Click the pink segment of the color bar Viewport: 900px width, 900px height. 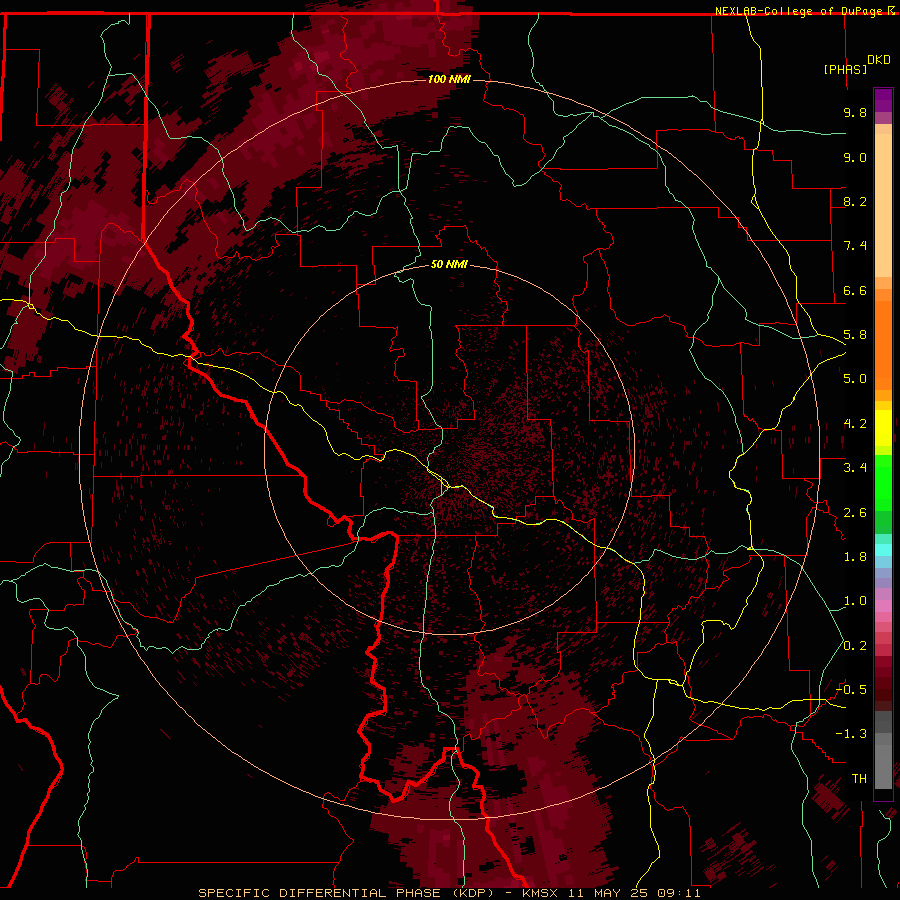click(x=883, y=606)
